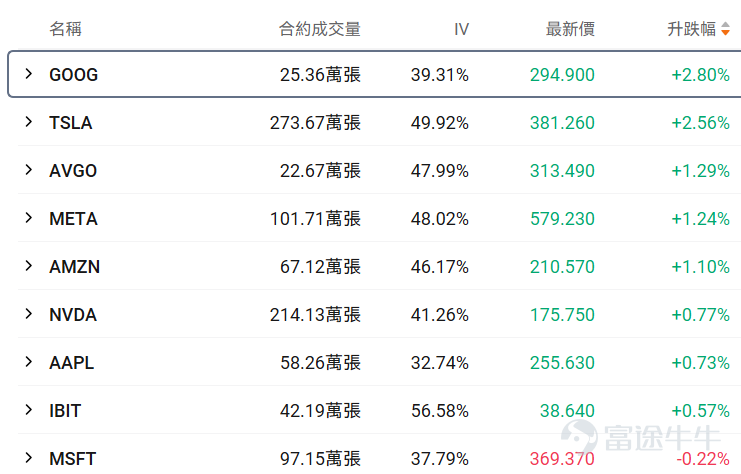Click META latest price 579.230
Viewport: 741px width, 474px height.
tap(562, 219)
